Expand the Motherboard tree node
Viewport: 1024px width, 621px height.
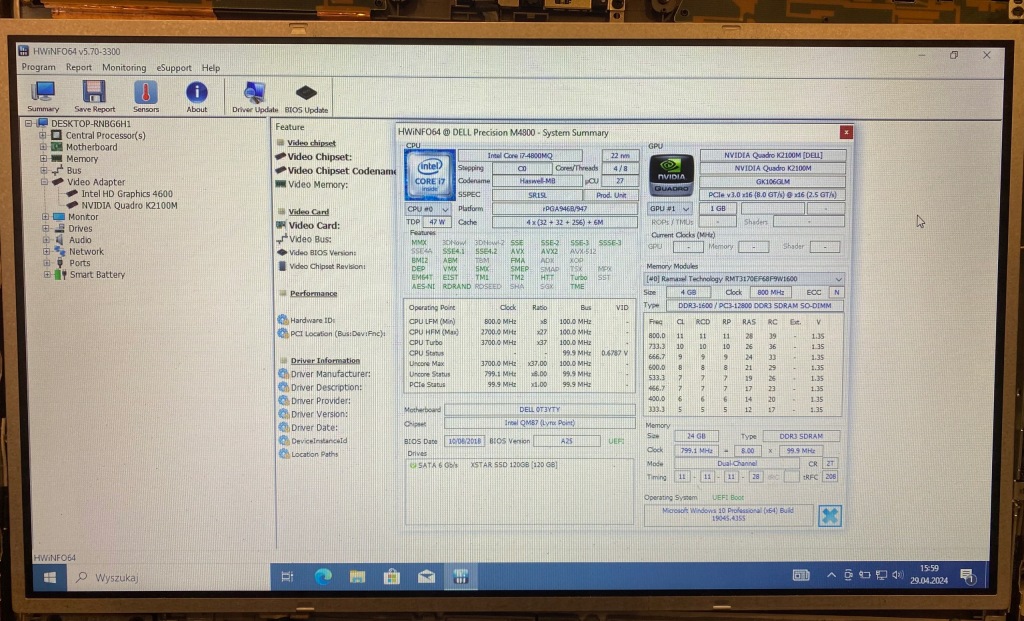[42, 147]
